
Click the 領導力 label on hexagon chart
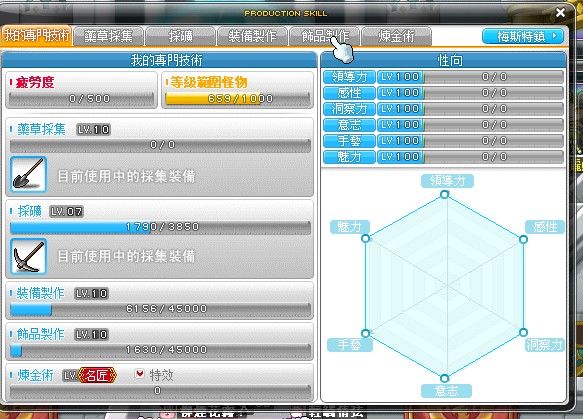click(447, 181)
